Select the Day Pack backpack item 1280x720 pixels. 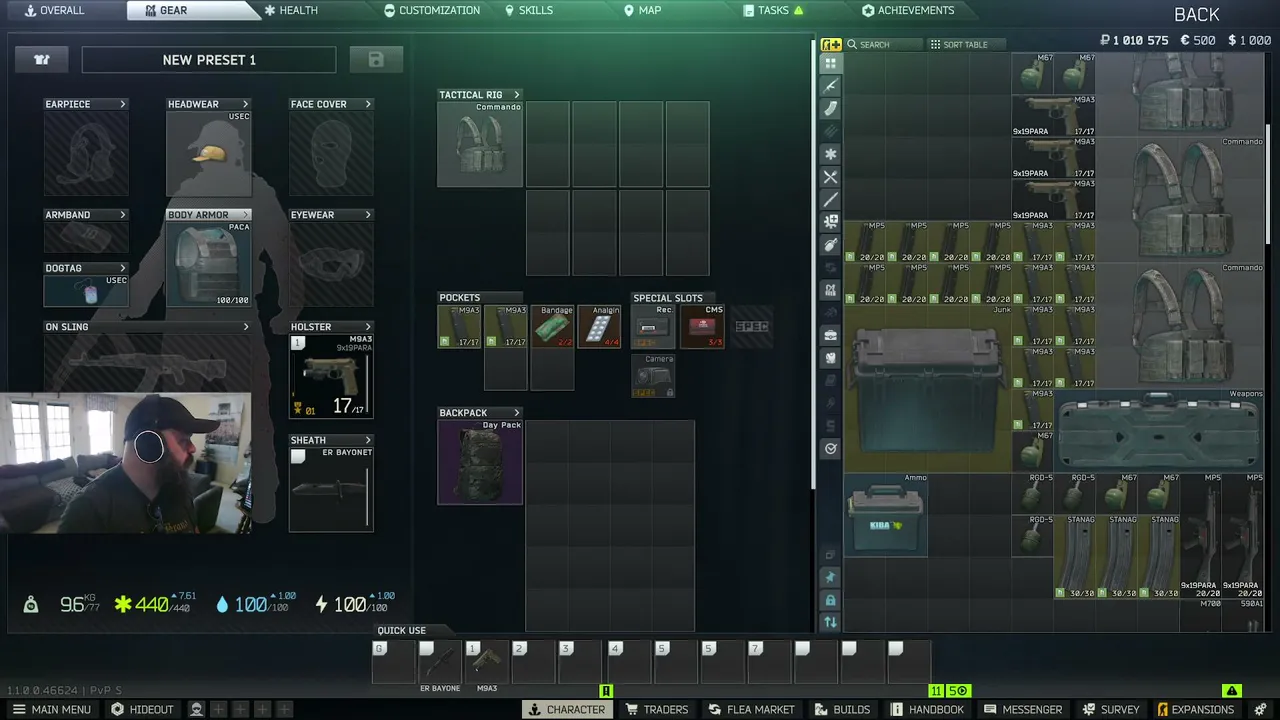[480, 462]
